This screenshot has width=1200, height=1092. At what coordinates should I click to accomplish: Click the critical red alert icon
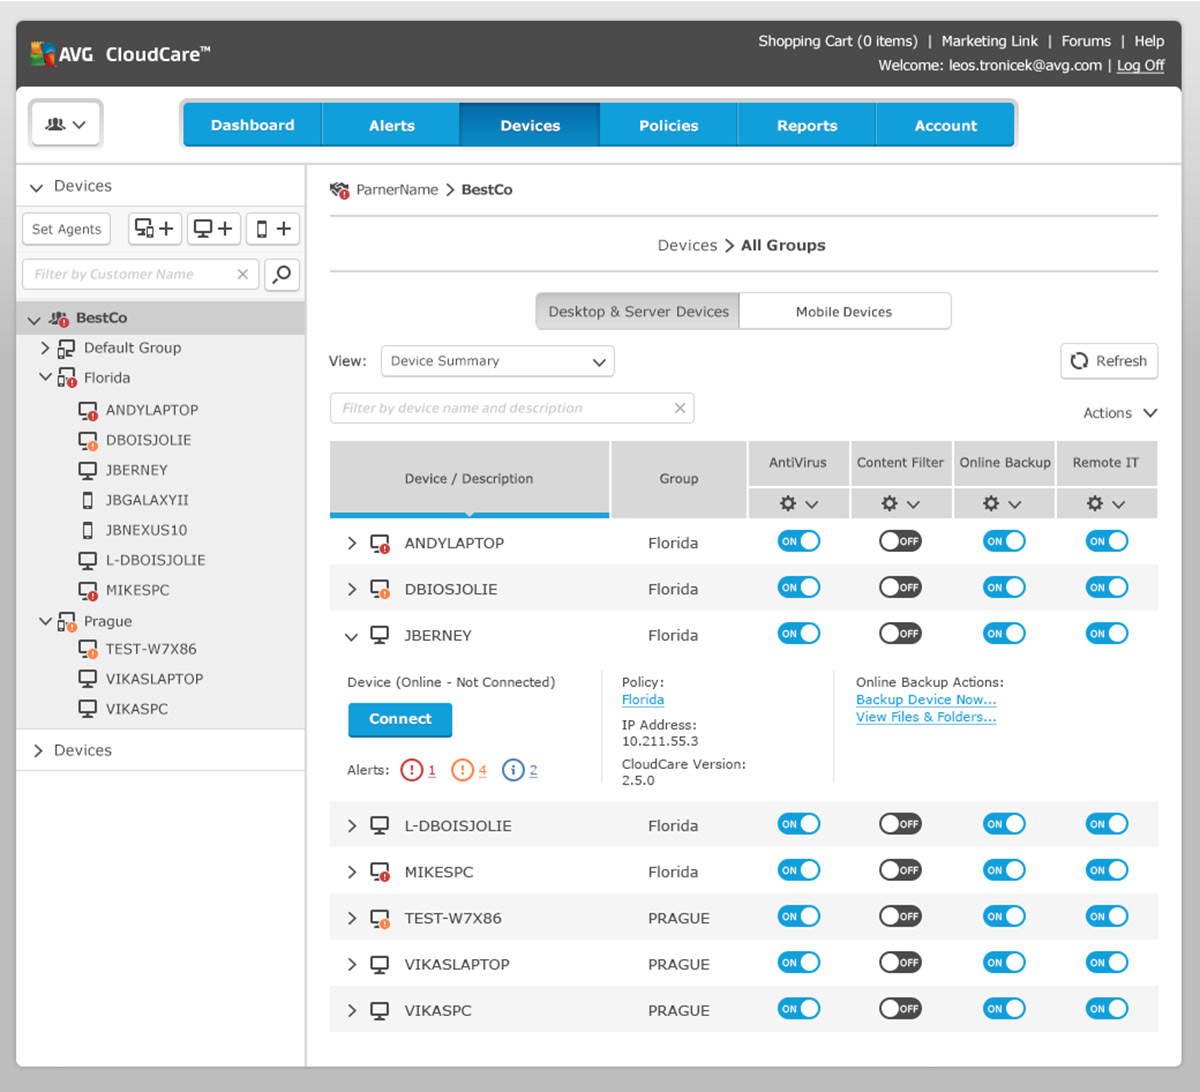[x=411, y=770]
